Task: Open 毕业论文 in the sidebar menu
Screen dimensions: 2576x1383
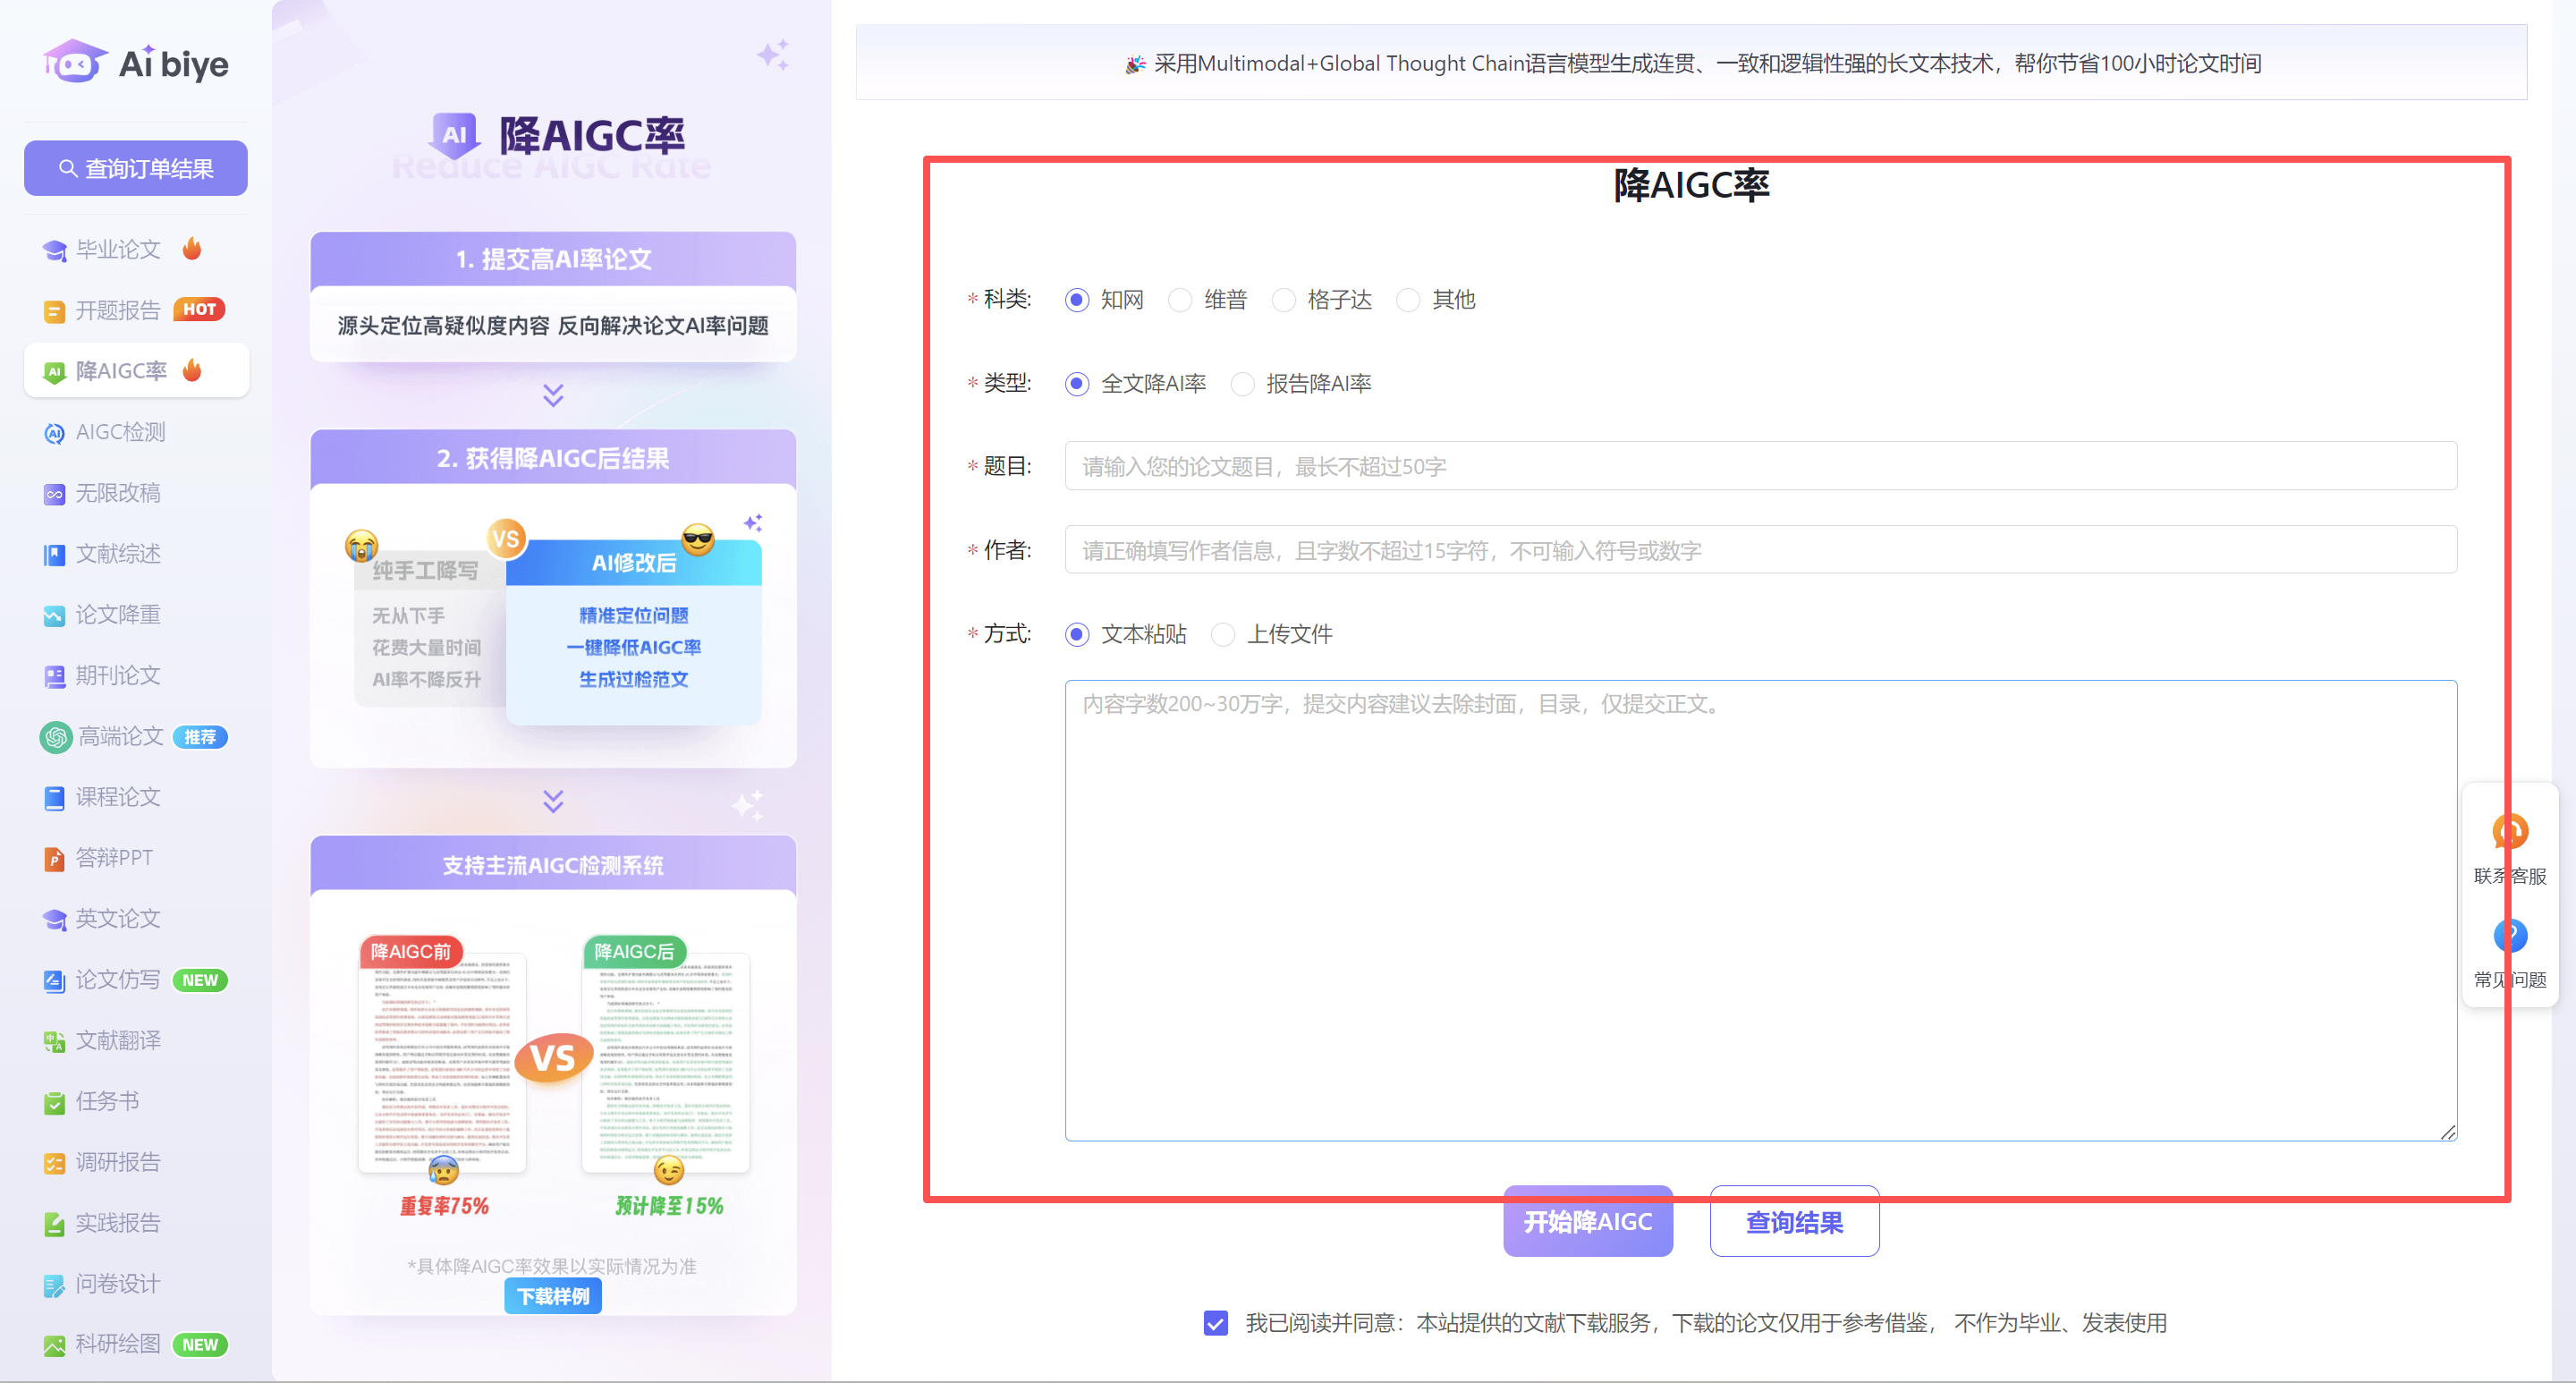Action: pyautogui.click(x=118, y=249)
